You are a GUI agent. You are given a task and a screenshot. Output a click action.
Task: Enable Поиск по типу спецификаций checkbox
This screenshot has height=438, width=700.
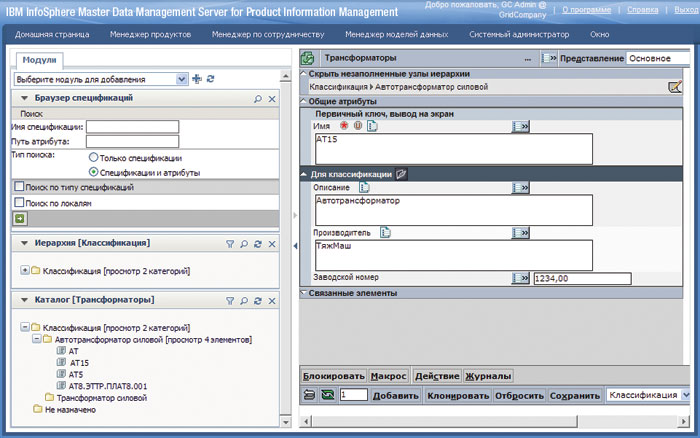[x=19, y=186]
